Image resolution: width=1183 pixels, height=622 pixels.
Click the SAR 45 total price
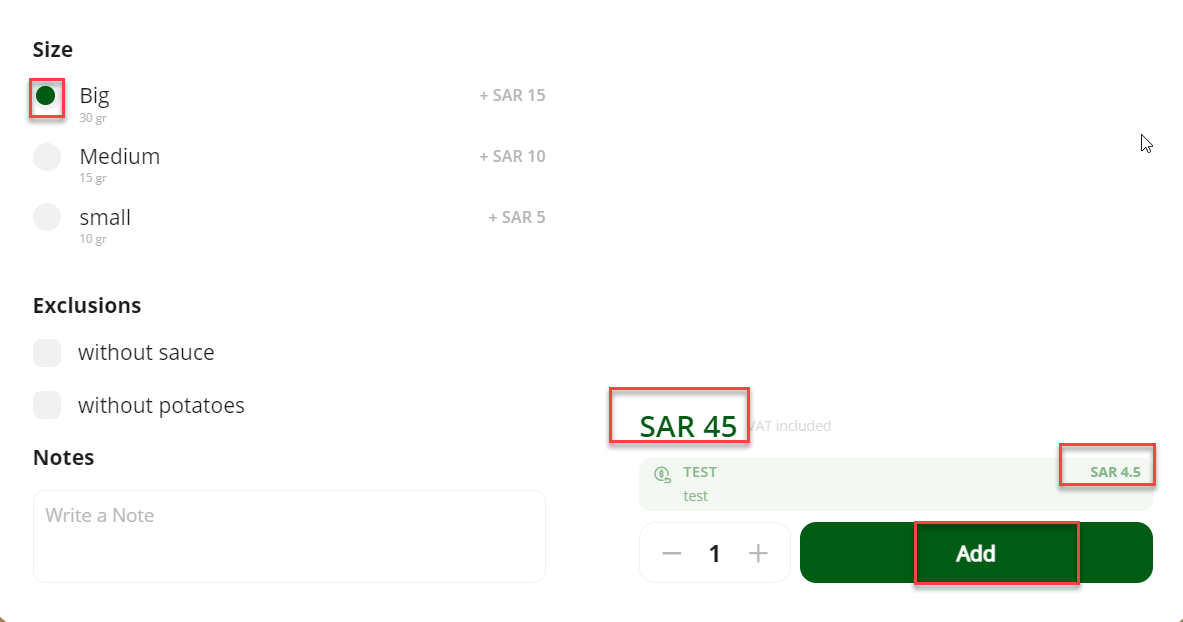[x=688, y=426]
